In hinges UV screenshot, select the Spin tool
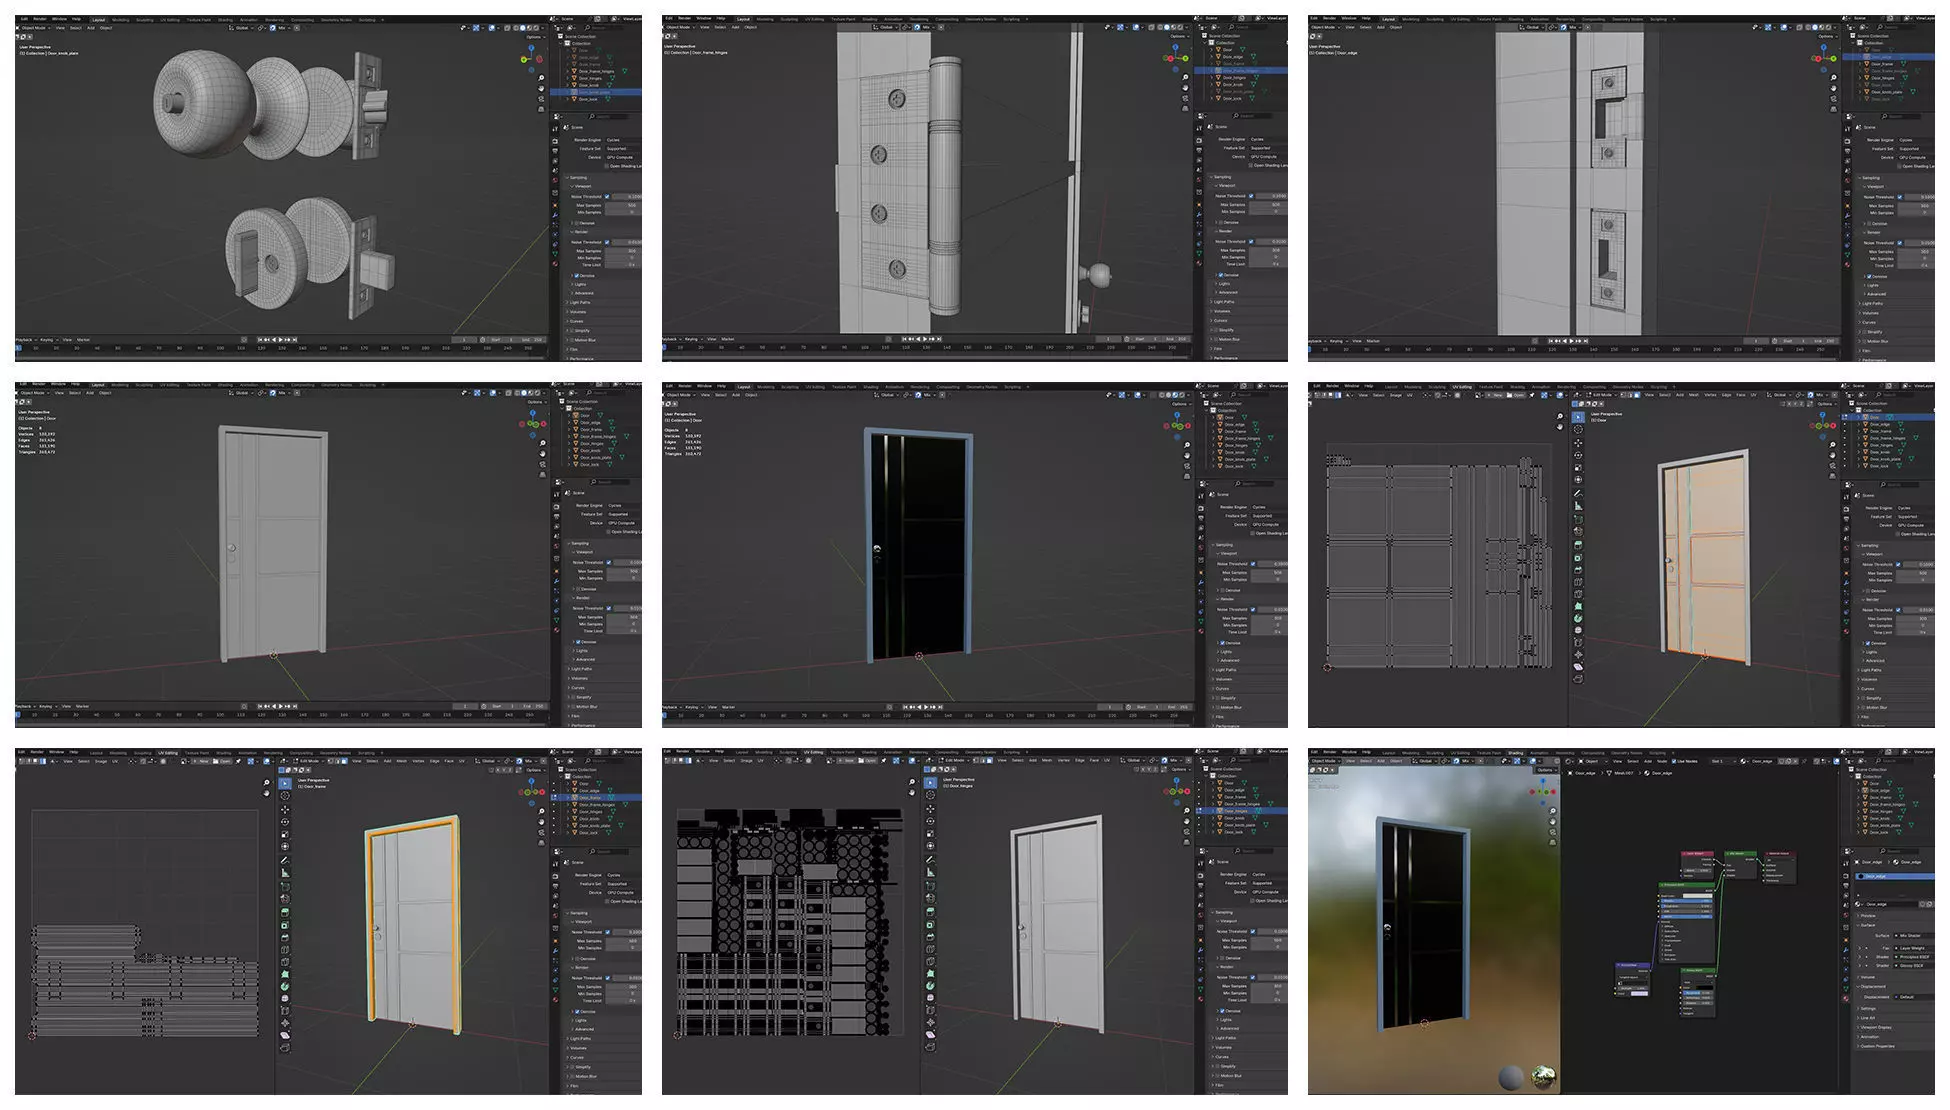 [x=930, y=985]
